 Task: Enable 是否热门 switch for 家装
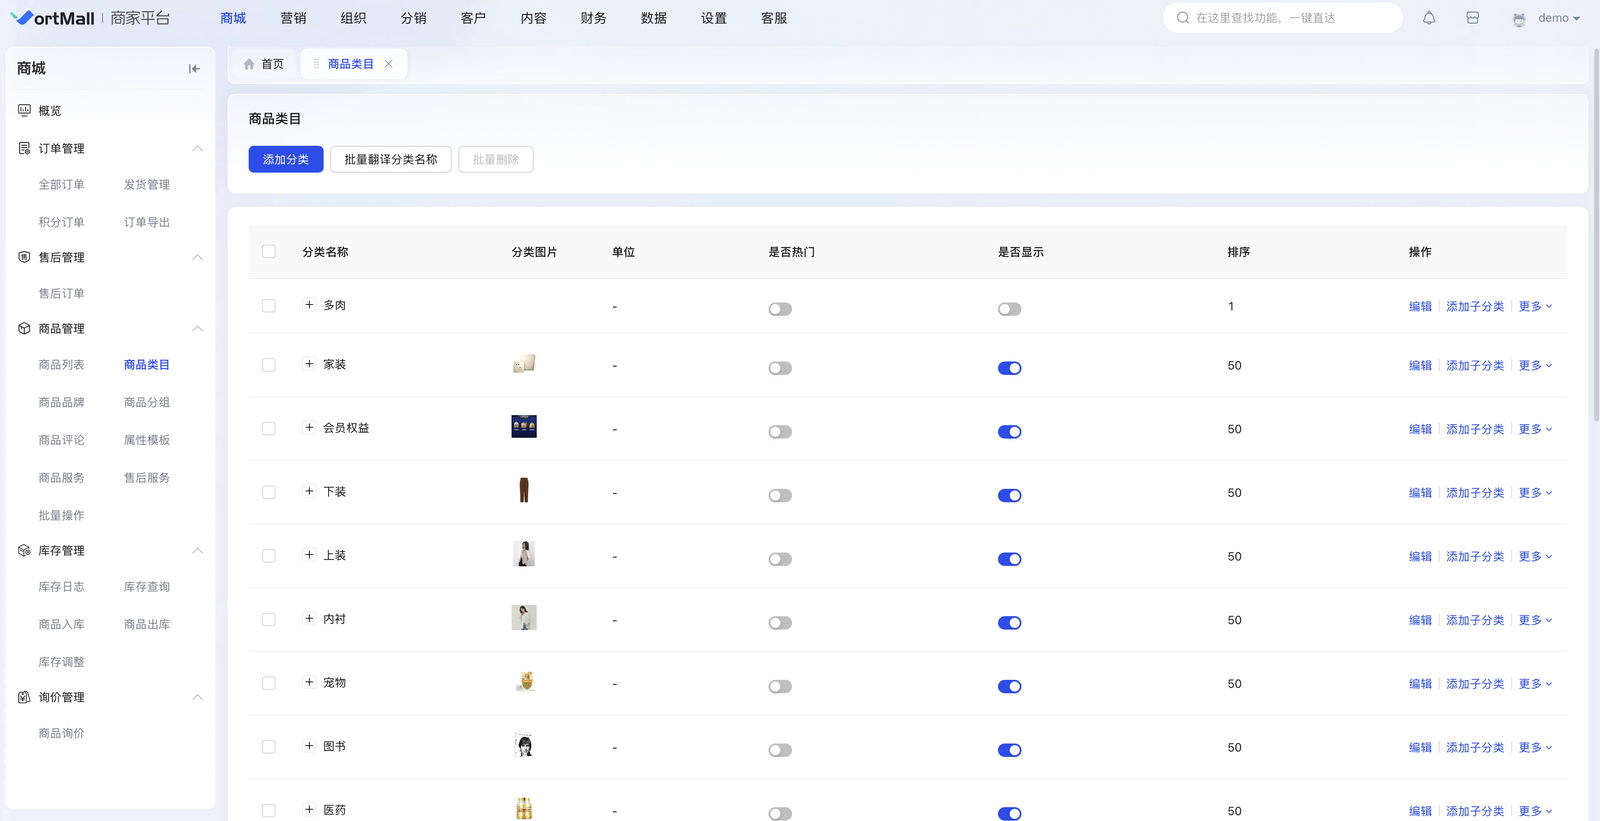(x=780, y=368)
